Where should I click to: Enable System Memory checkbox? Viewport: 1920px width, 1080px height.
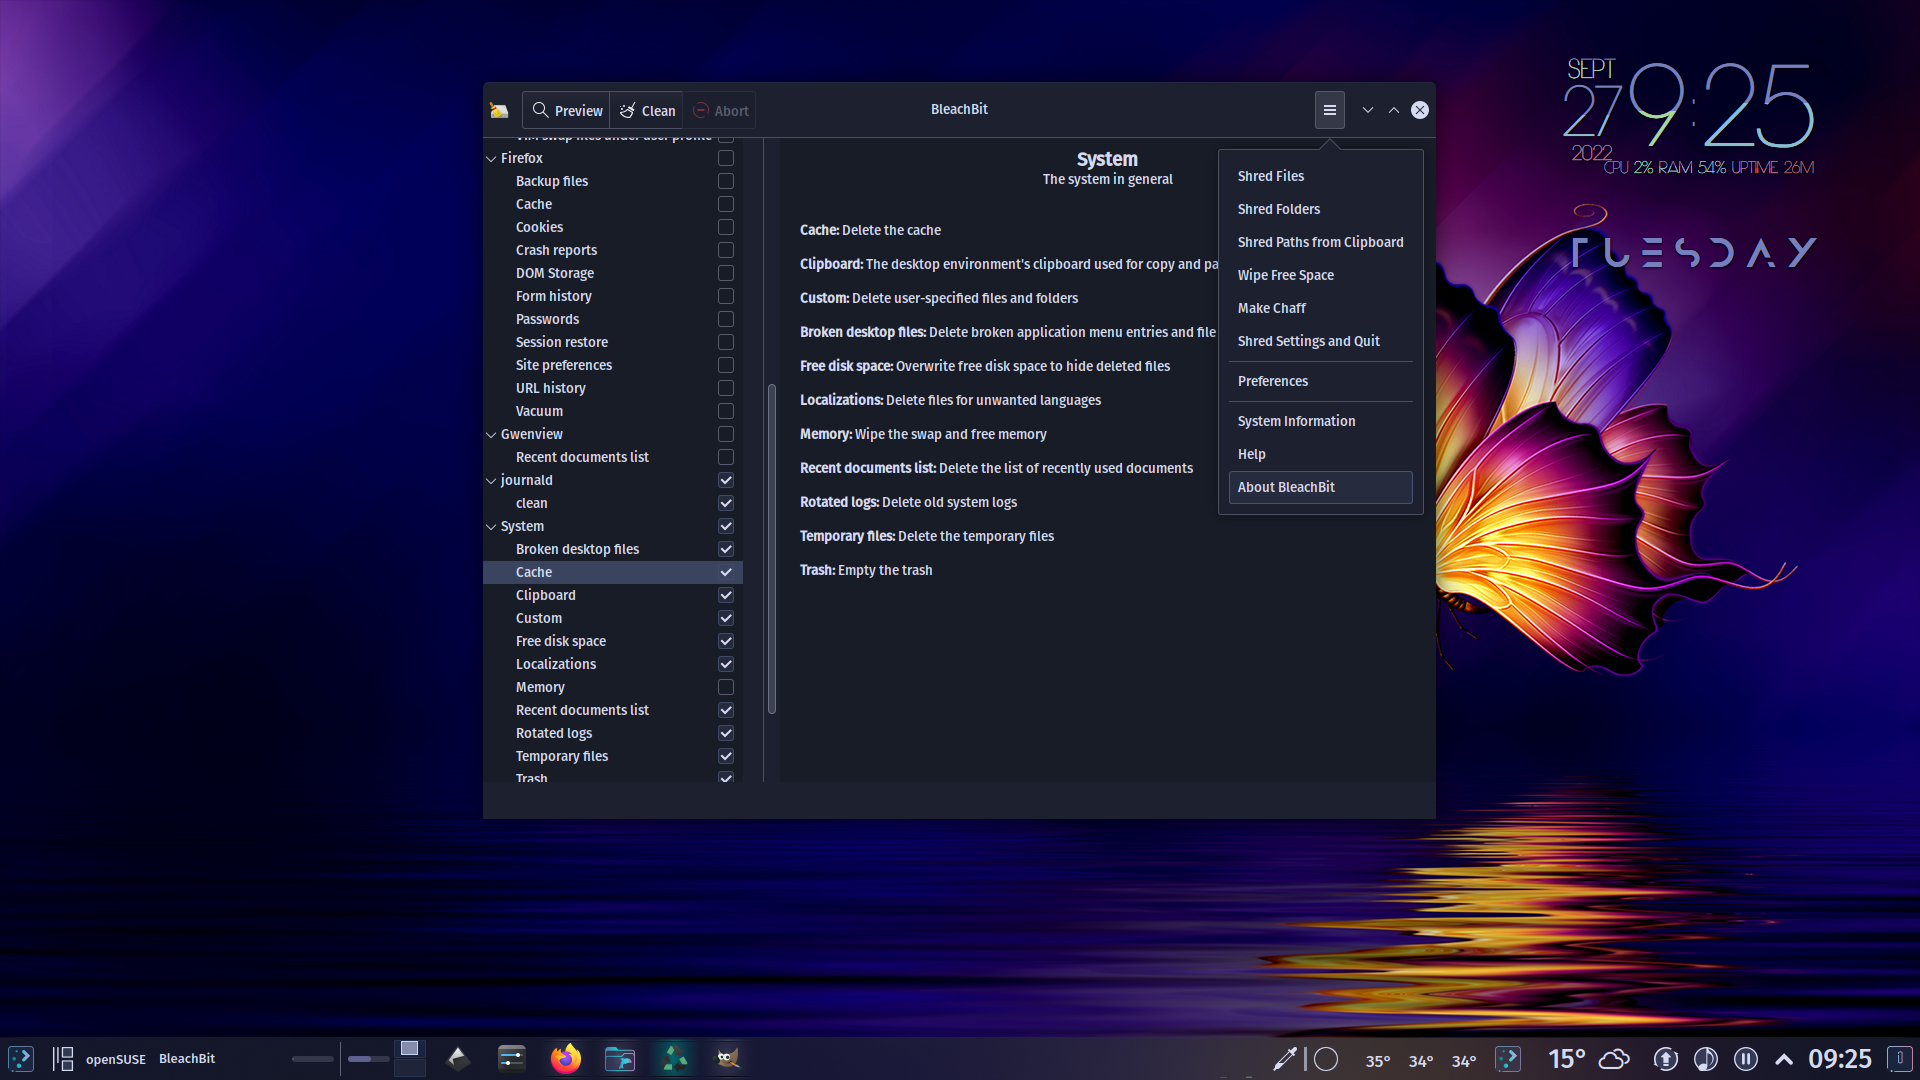click(x=726, y=687)
